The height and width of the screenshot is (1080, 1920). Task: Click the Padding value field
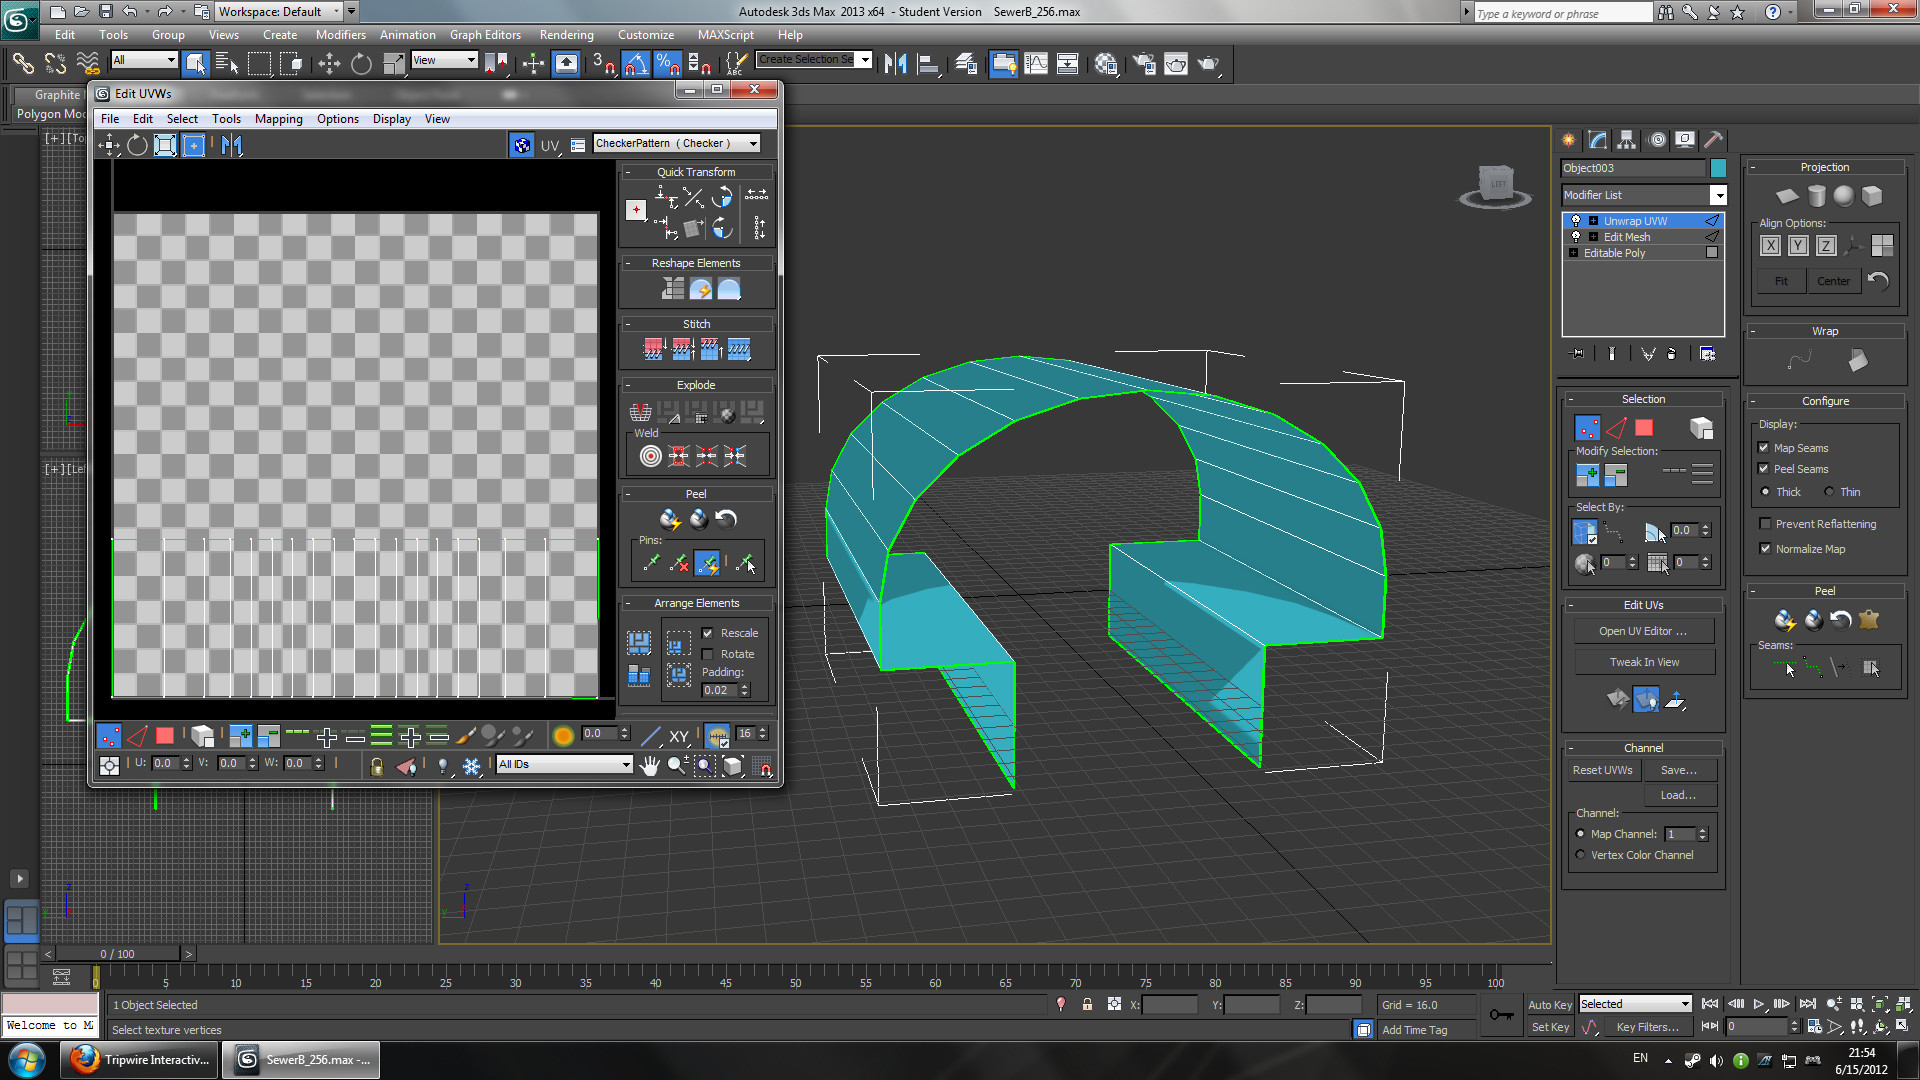(719, 690)
